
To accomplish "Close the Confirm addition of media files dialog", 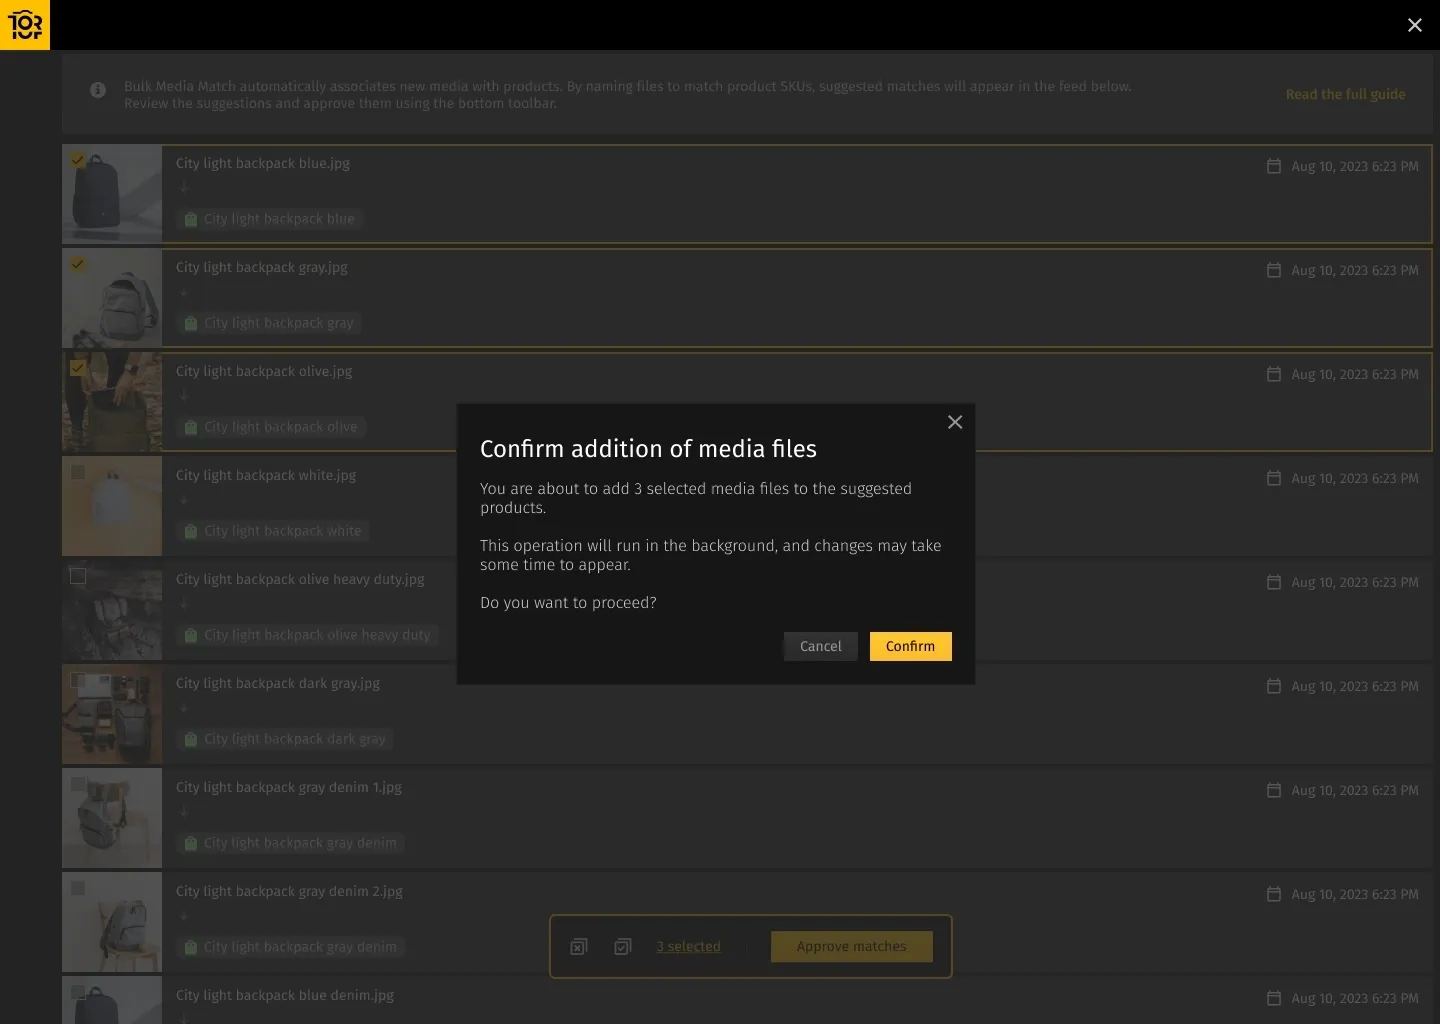I will [x=955, y=422].
